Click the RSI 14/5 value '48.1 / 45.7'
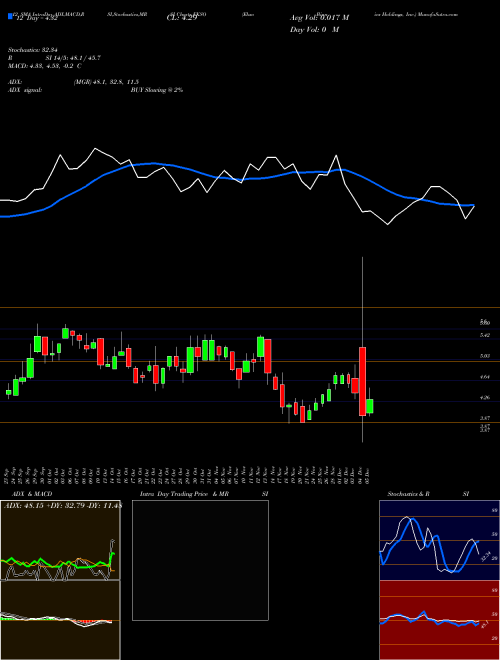Screen dimensions: 500x660 (83, 58)
